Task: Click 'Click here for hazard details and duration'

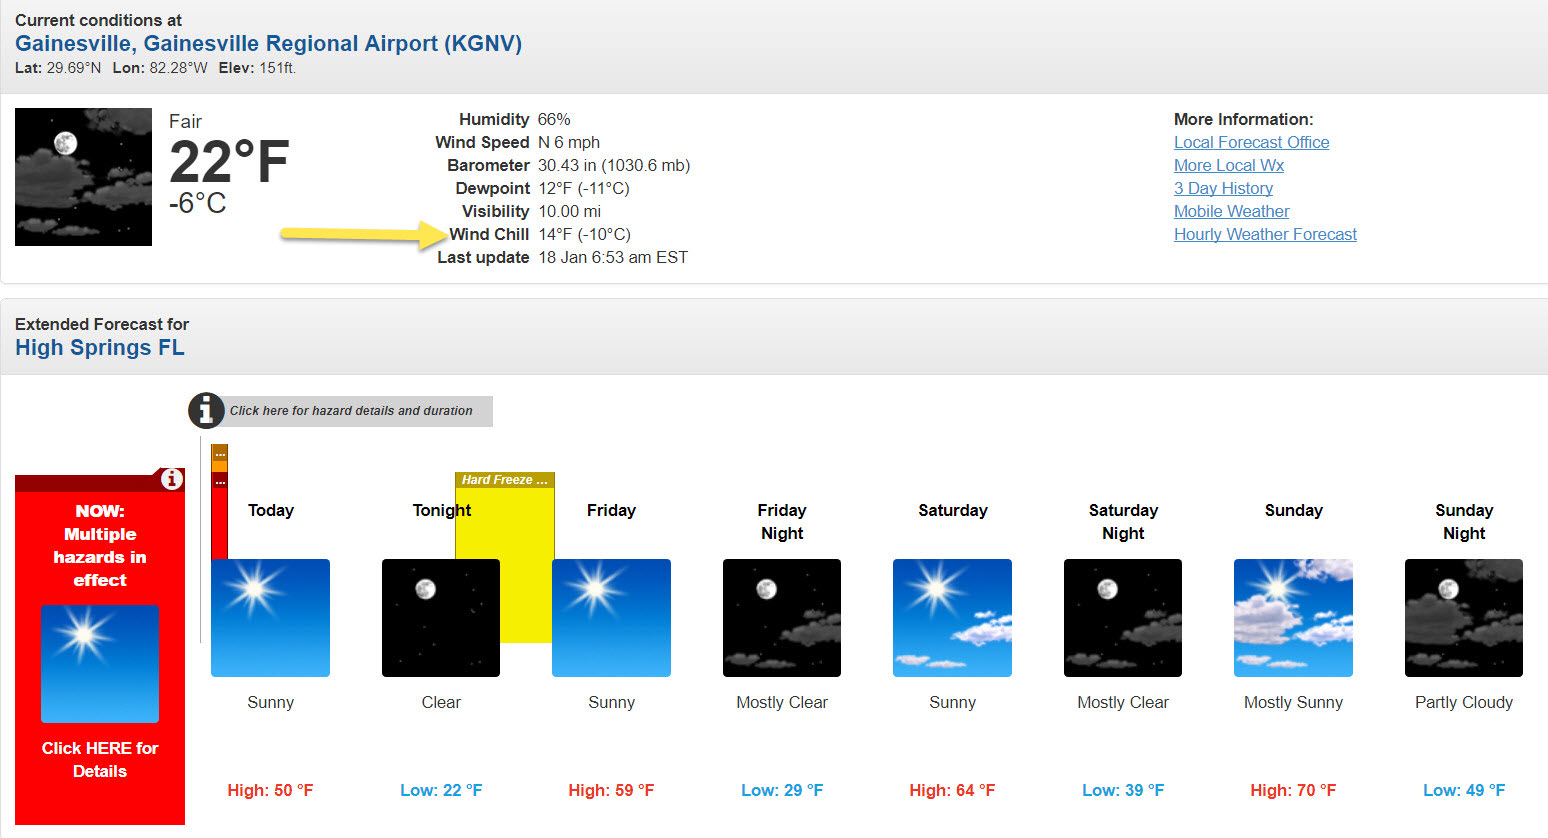Action: point(351,411)
